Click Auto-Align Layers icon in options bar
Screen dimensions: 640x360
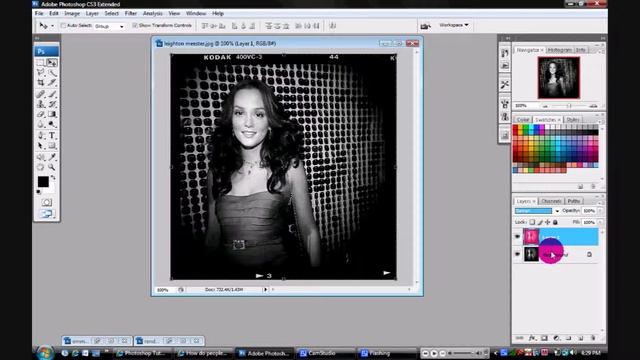[333, 26]
